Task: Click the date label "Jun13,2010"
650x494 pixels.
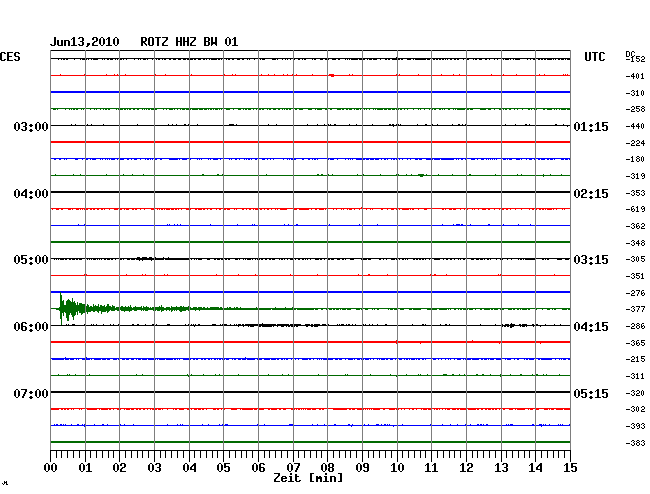Action: pyautogui.click(x=85, y=42)
